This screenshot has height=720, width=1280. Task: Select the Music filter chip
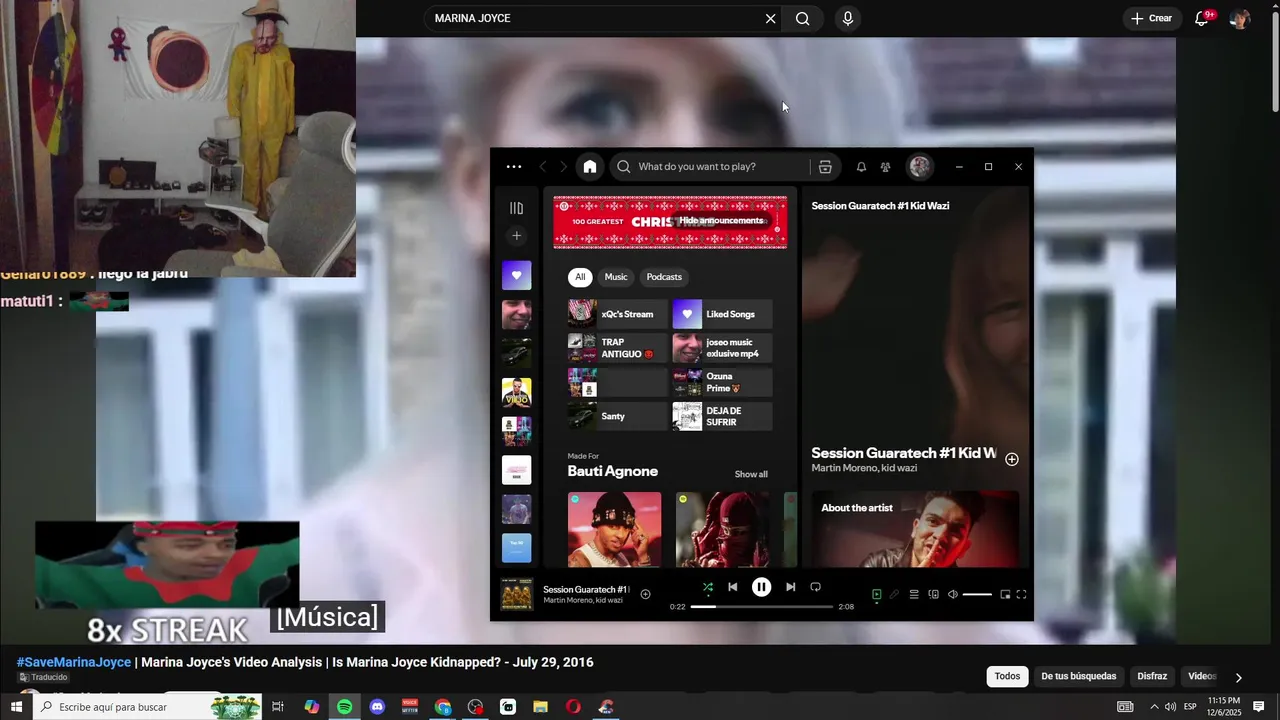[x=616, y=277]
